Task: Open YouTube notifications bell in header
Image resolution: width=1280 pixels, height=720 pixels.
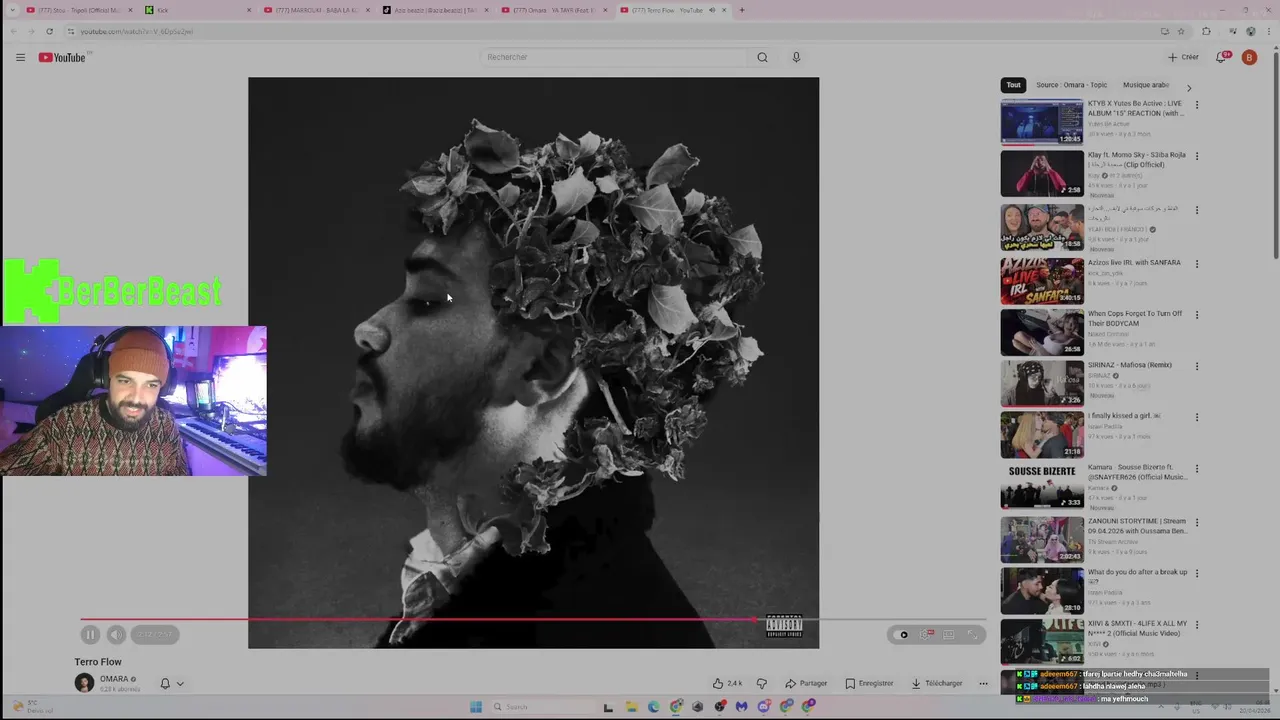Action: point(1221,57)
